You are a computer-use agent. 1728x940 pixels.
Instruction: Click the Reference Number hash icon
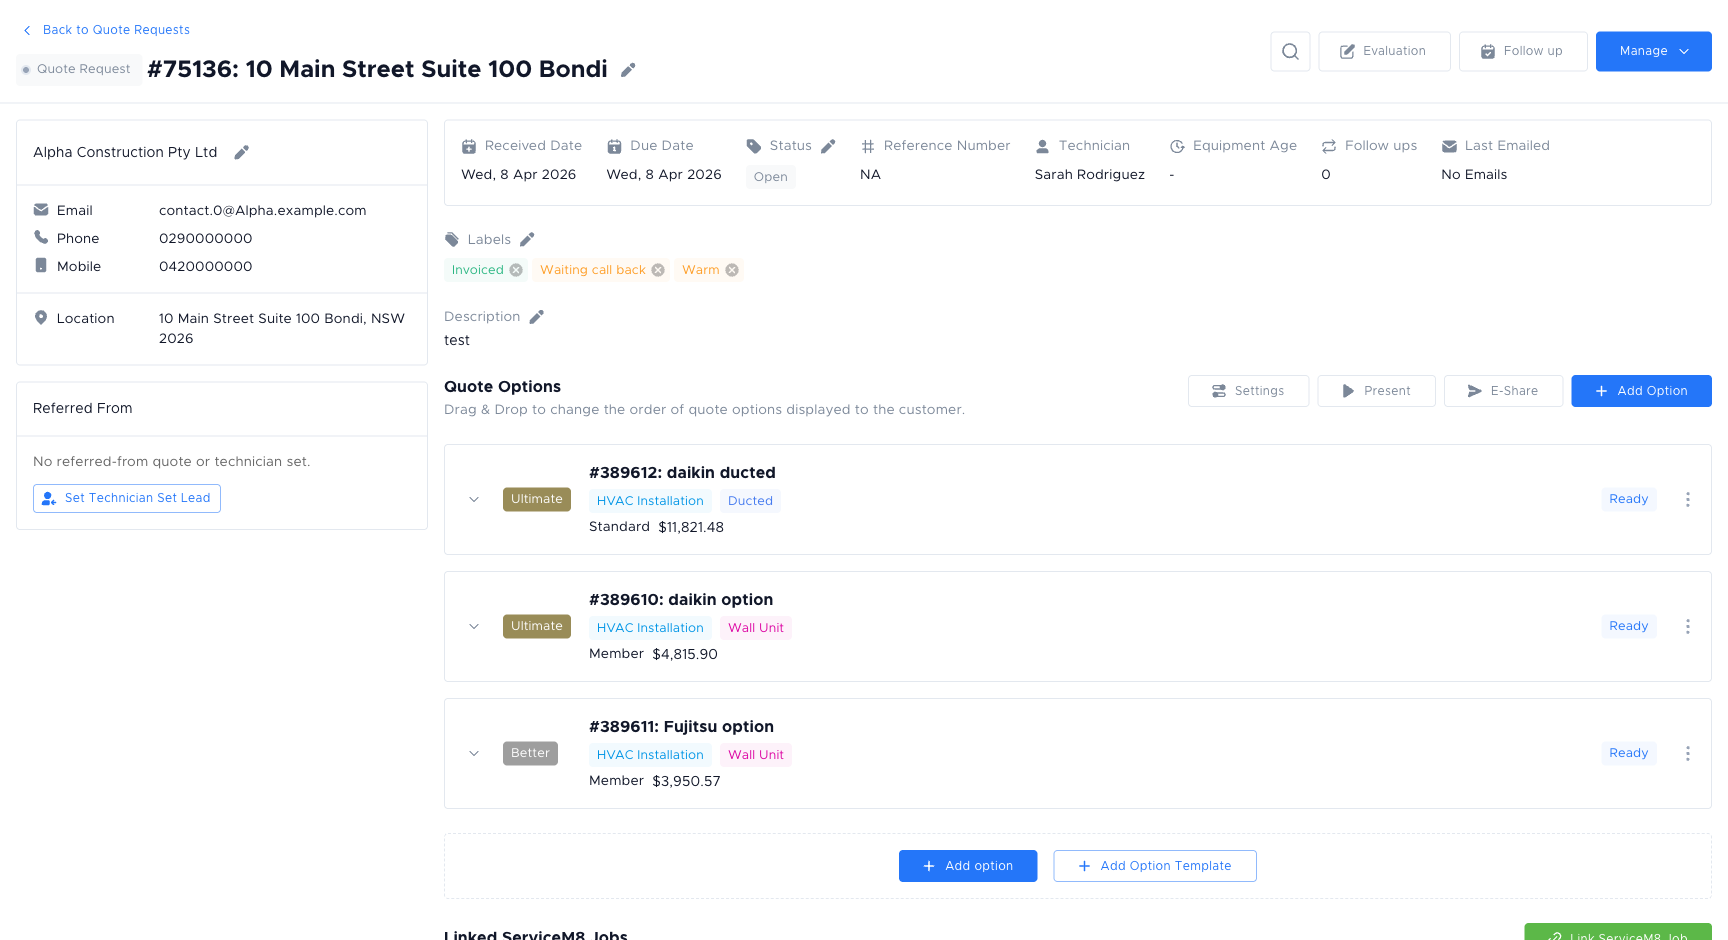point(868,146)
